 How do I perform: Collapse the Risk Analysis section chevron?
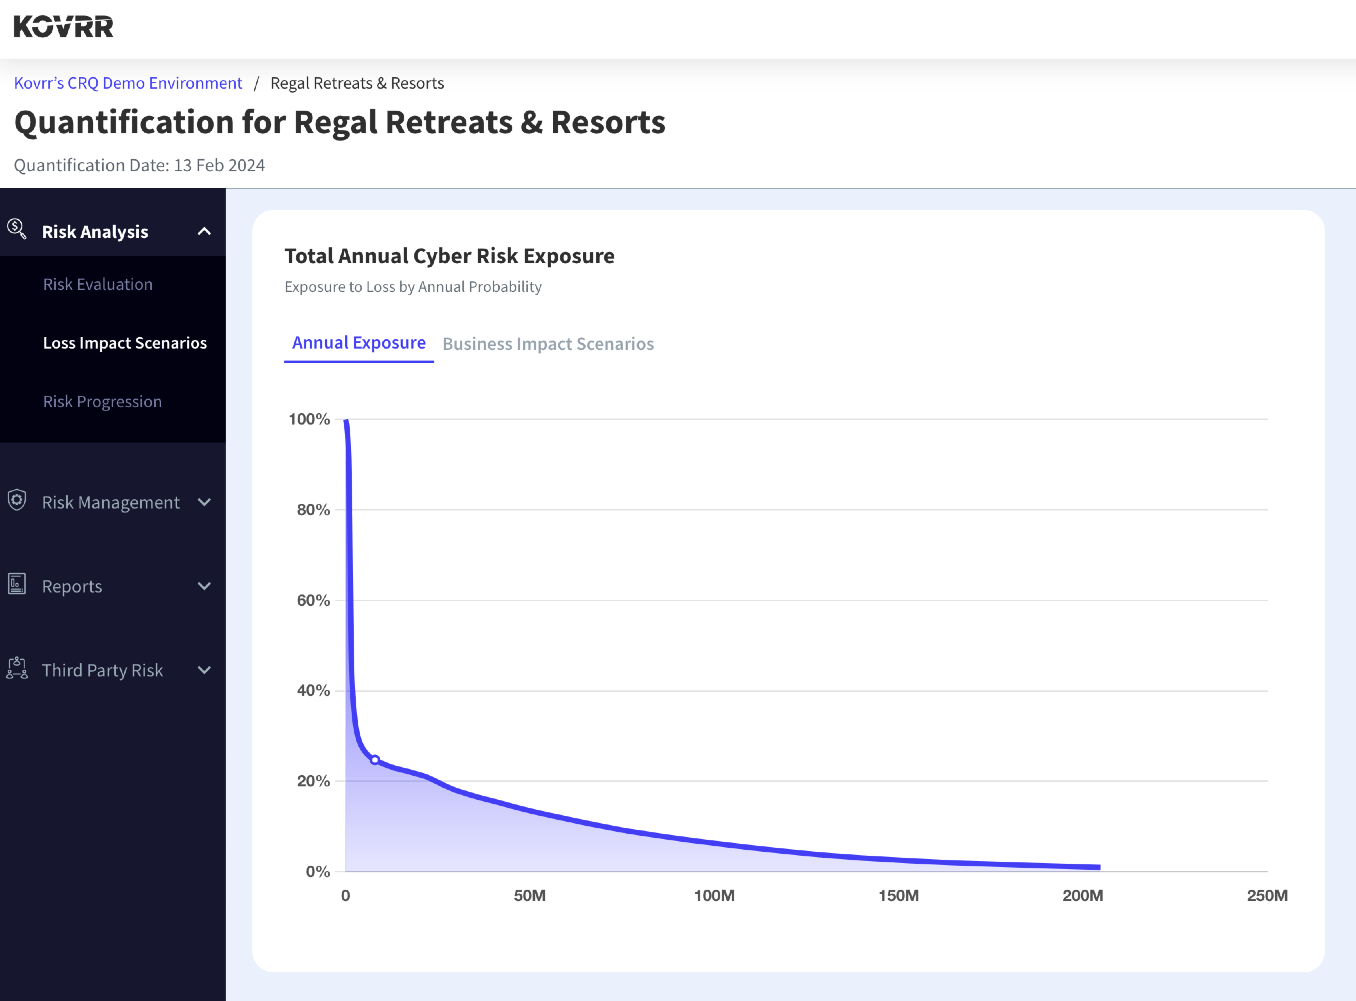tap(204, 231)
